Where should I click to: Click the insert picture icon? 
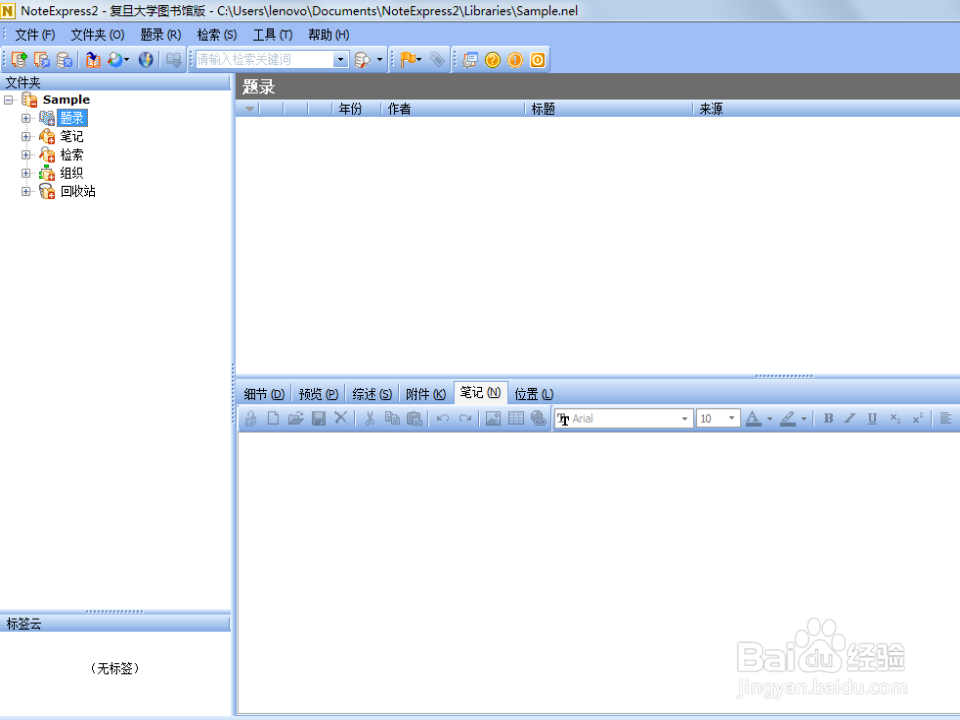click(x=493, y=418)
